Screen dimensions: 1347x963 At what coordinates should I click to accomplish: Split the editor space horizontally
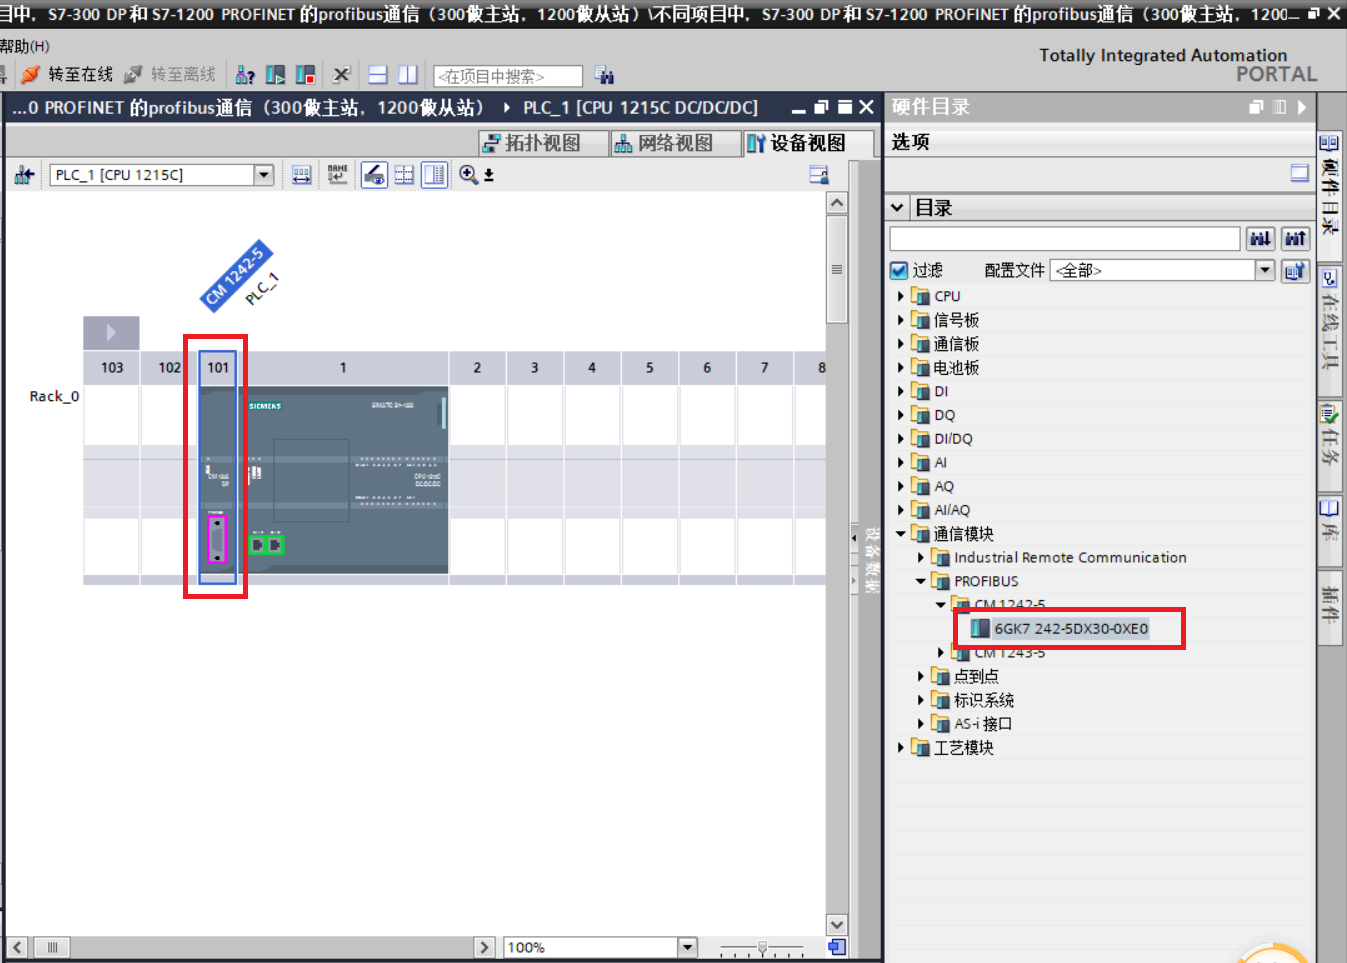pyautogui.click(x=378, y=75)
